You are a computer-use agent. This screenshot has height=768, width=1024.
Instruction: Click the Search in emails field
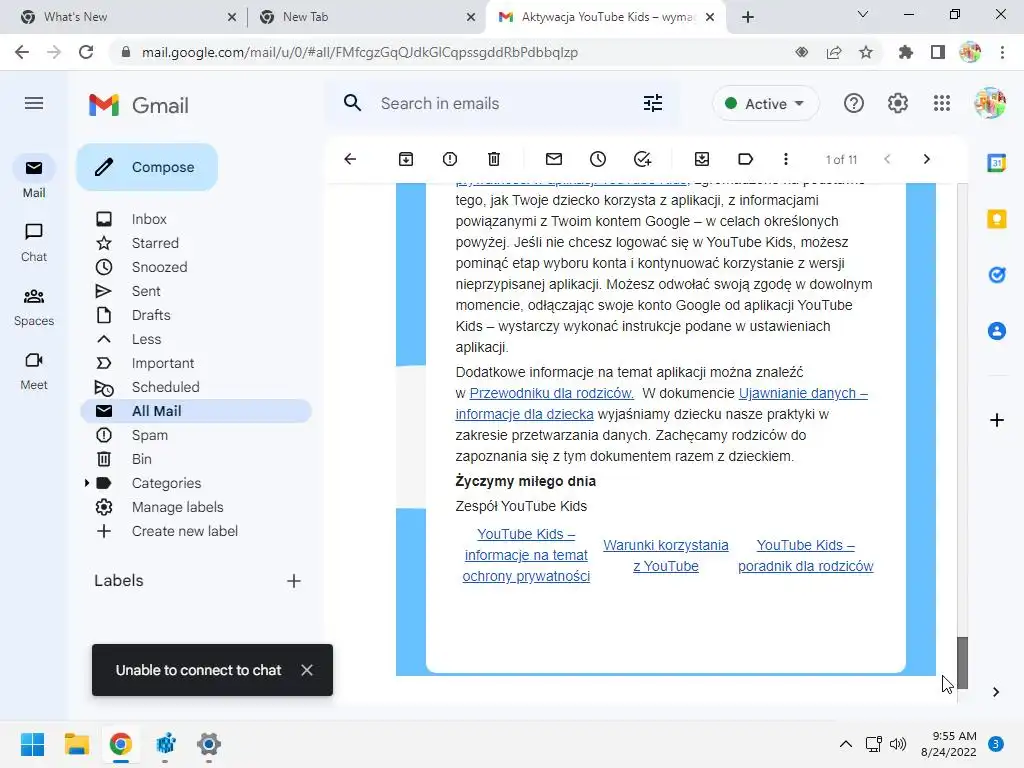pyautogui.click(x=503, y=103)
